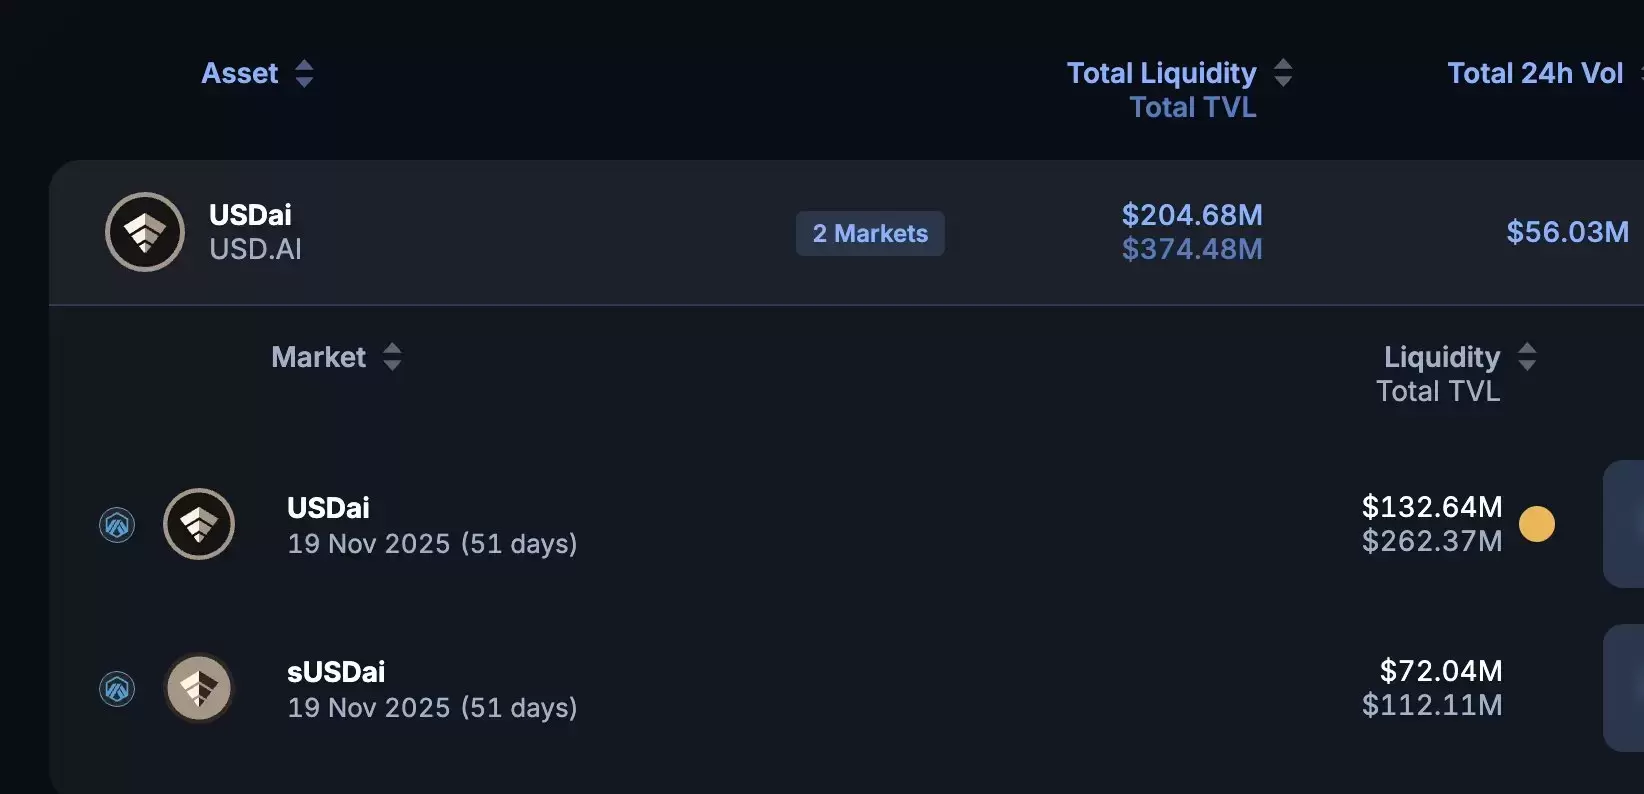
Task: Click the Market column header label
Action: [319, 357]
